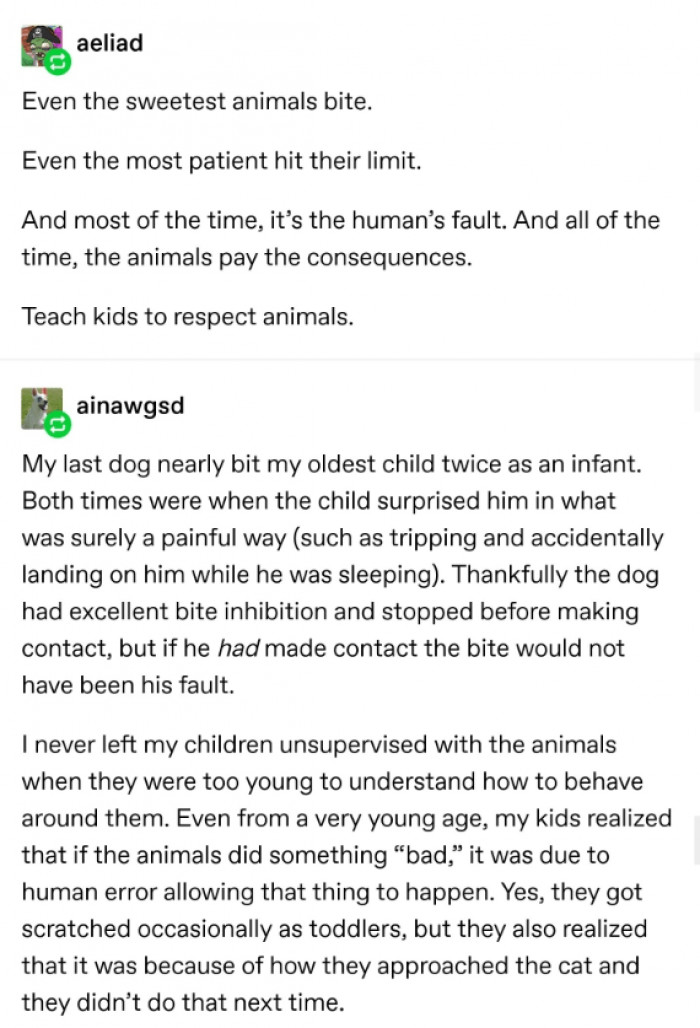Click the divider between the two posts
700x1028 pixels.
(x=350, y=361)
